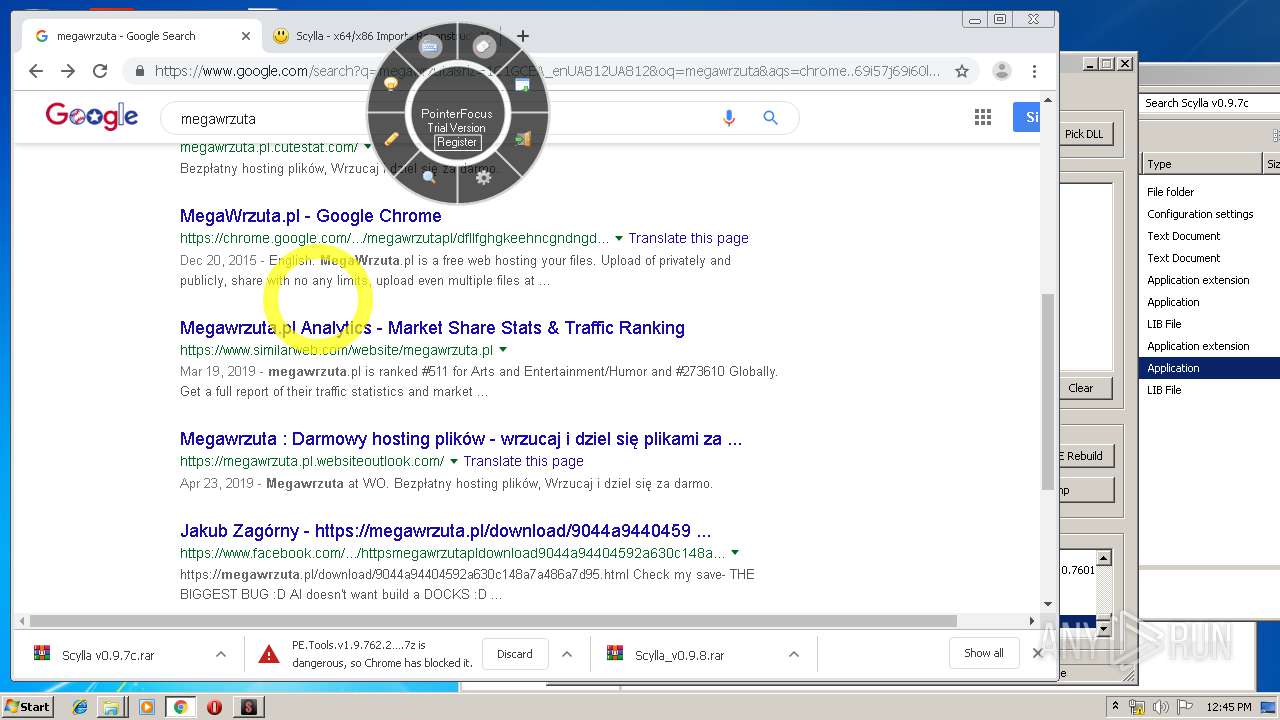Click Register in PointerFocus wheel
Viewport: 1280px width, 720px height.
pyautogui.click(x=457, y=142)
